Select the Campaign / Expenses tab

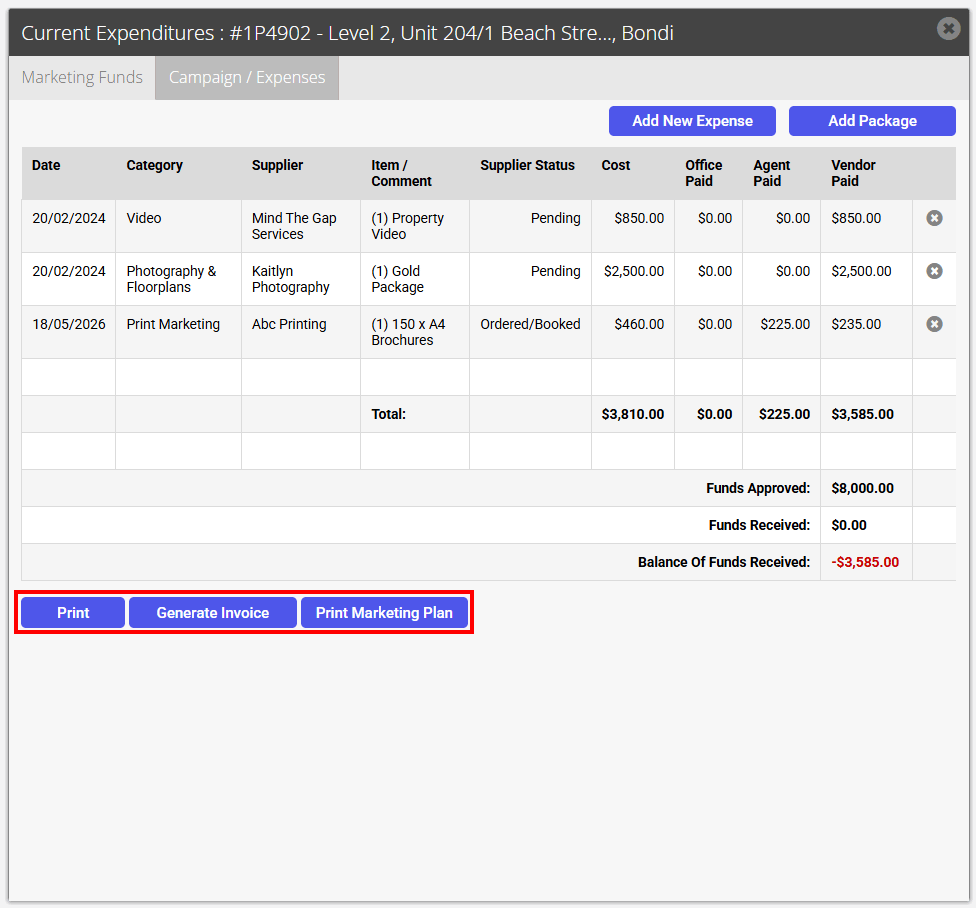pyautogui.click(x=247, y=77)
